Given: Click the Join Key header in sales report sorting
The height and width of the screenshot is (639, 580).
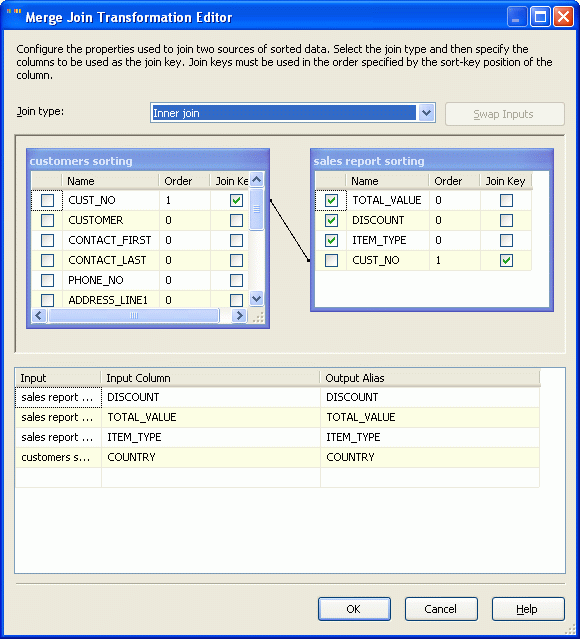Looking at the screenshot, I should (x=506, y=181).
